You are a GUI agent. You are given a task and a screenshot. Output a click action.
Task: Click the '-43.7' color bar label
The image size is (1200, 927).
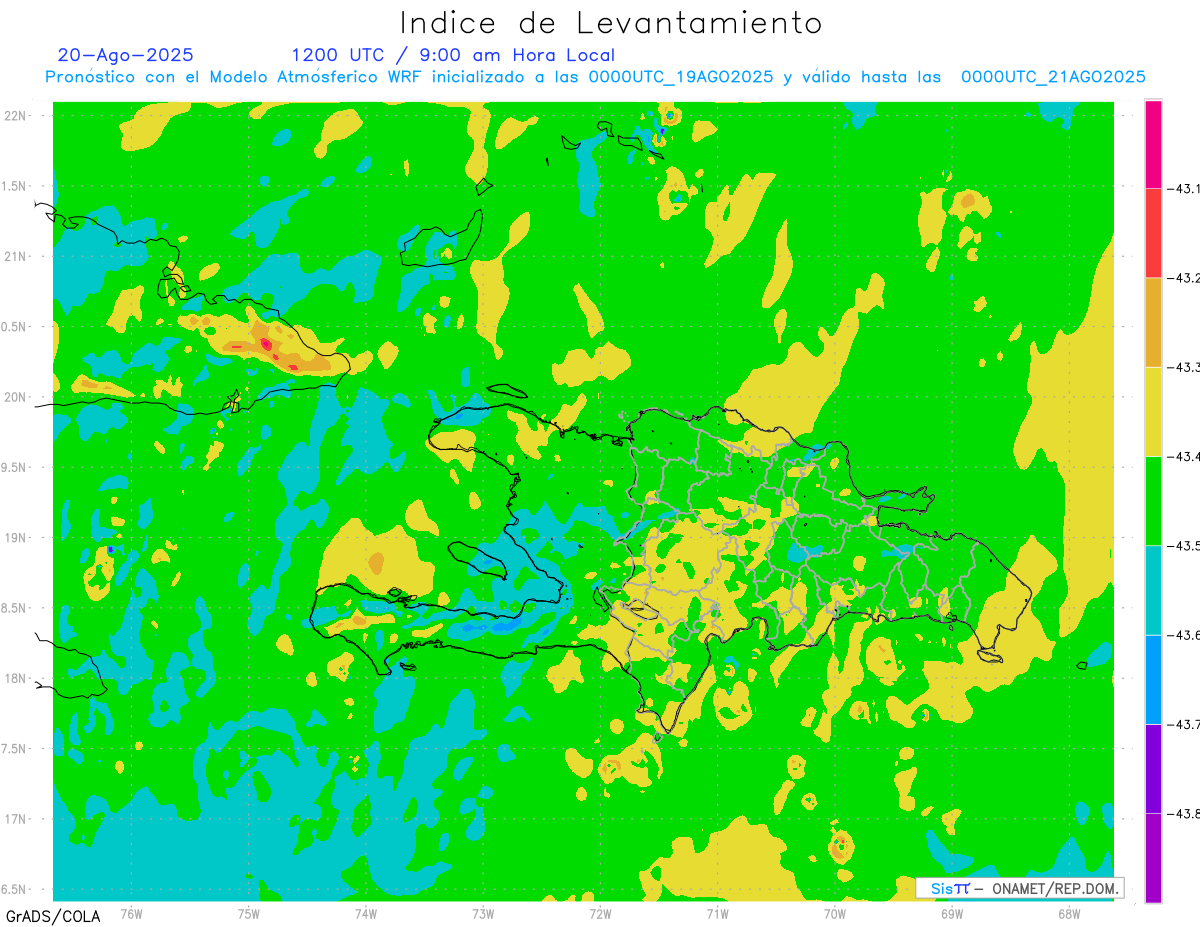pyautogui.click(x=1184, y=724)
